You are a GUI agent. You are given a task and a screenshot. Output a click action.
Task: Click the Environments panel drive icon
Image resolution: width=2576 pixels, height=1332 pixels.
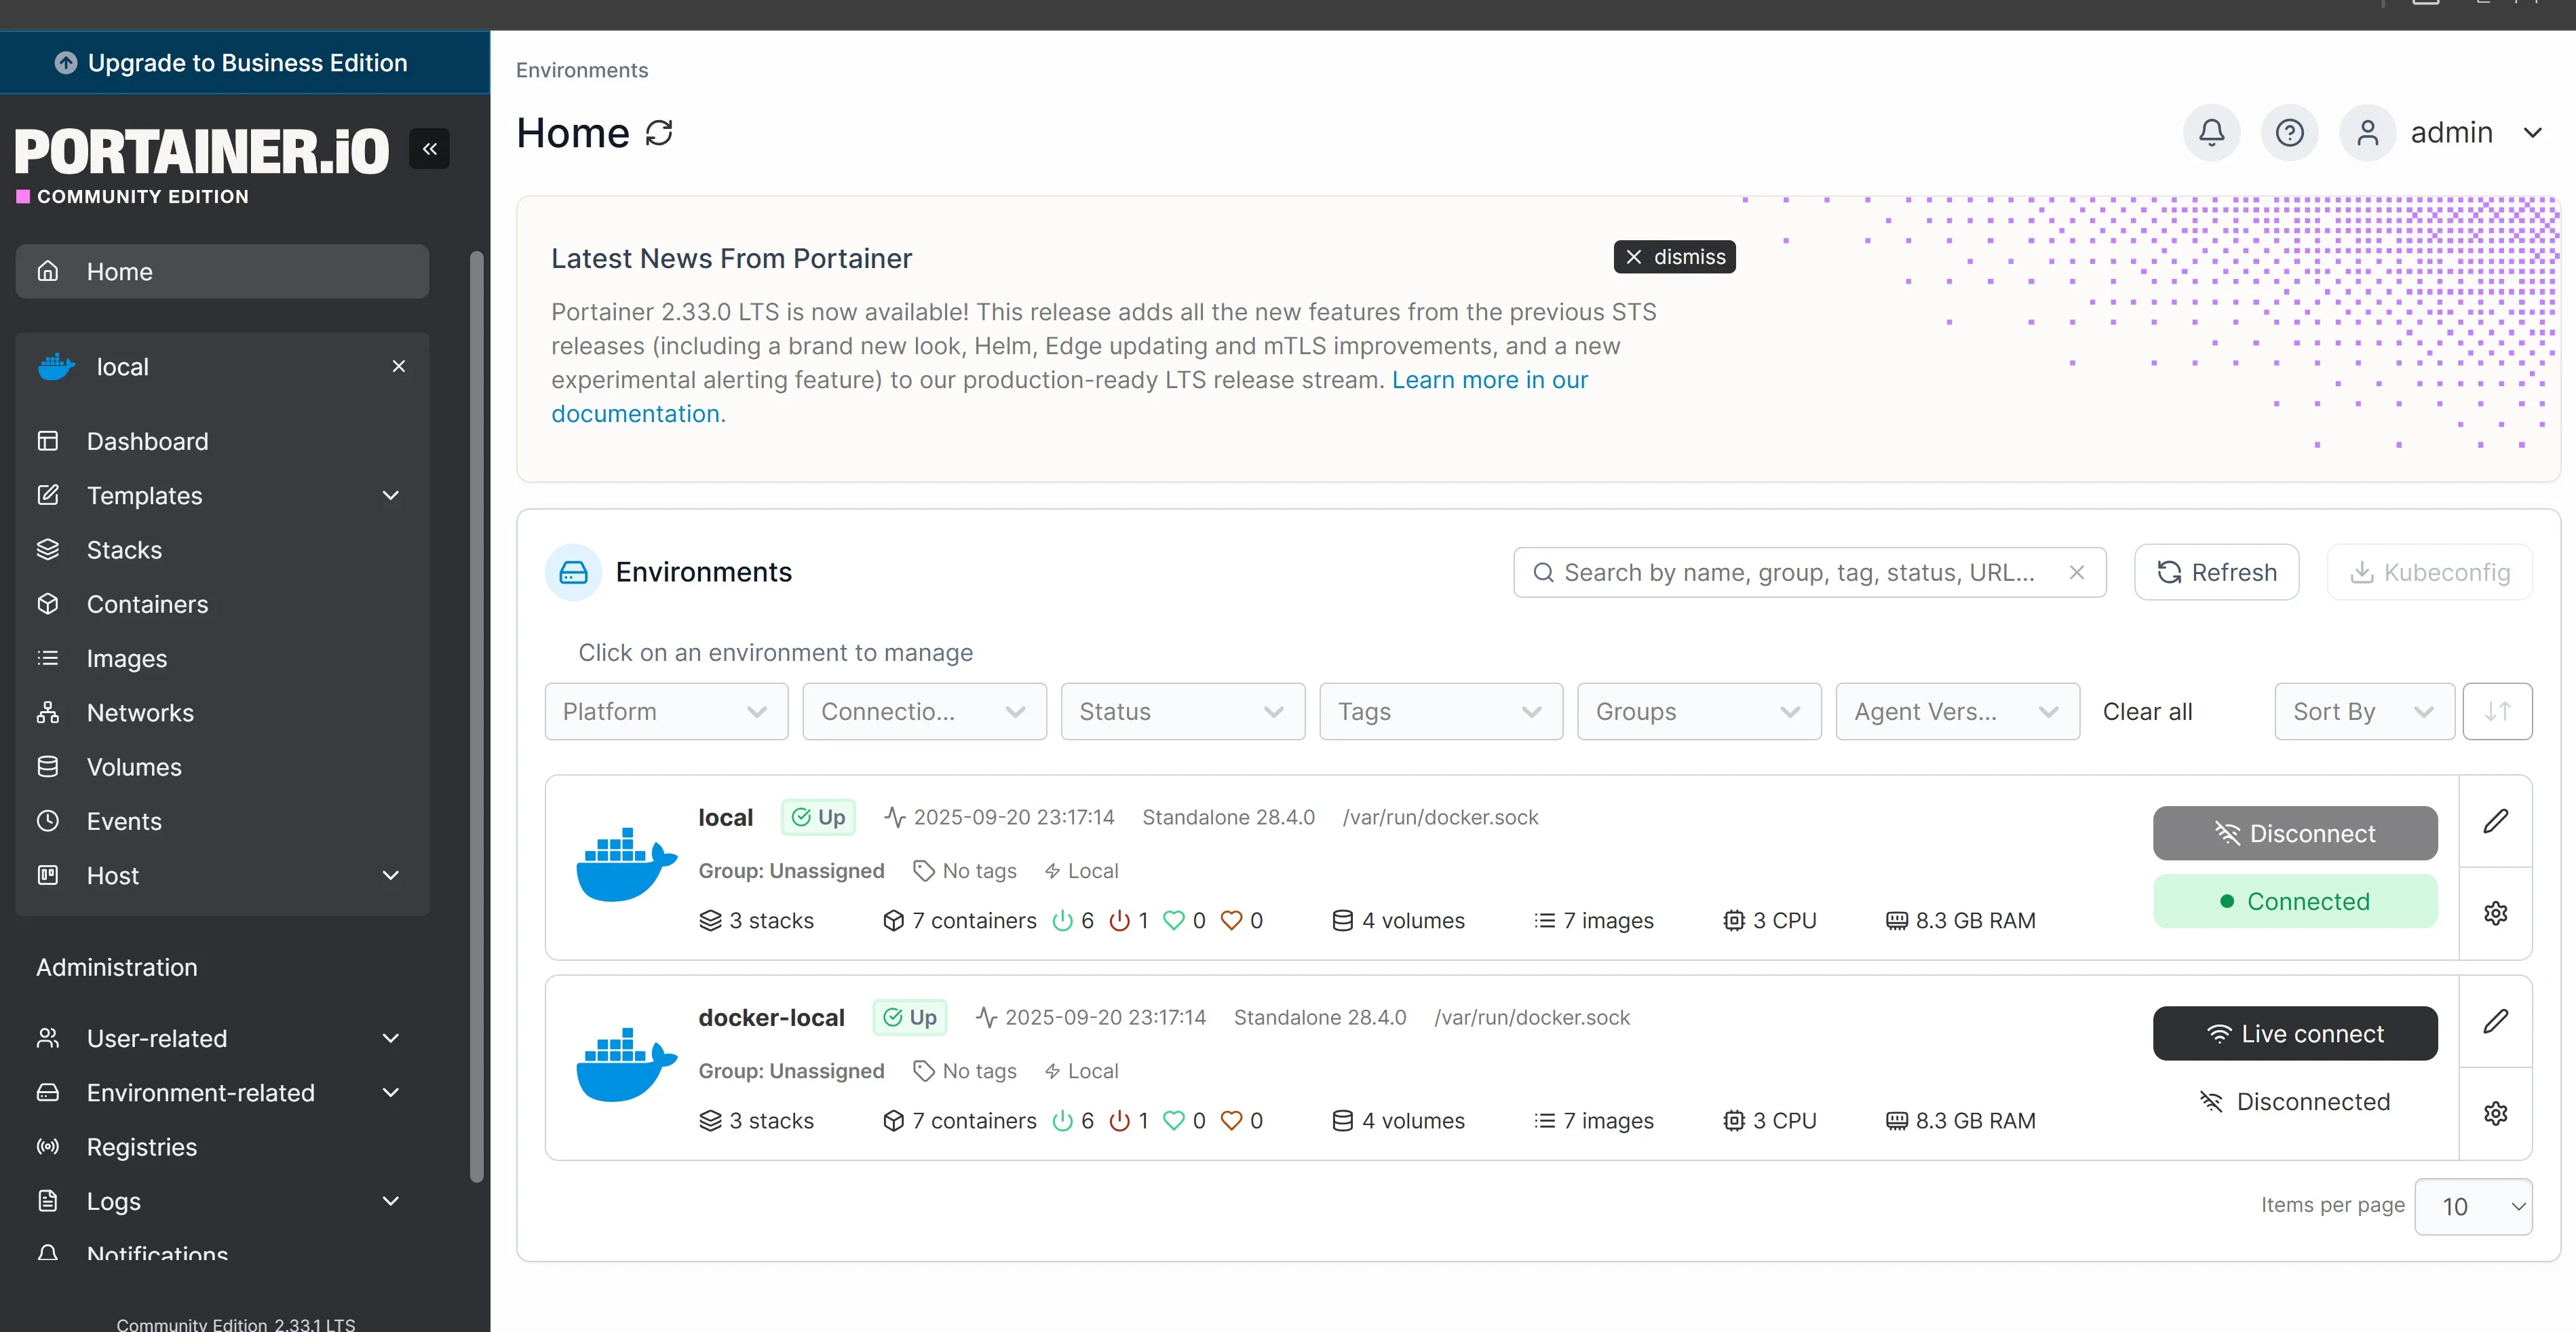point(573,572)
